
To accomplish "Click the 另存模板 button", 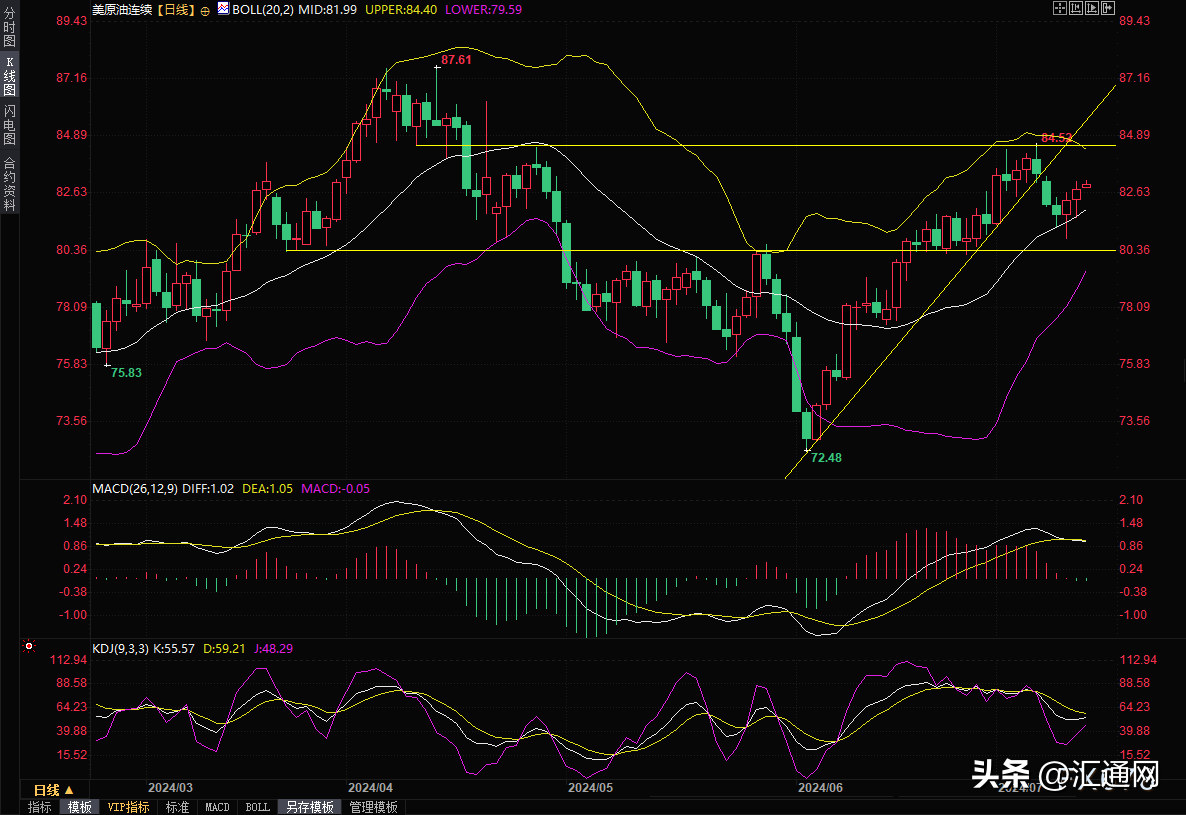I will [x=309, y=807].
